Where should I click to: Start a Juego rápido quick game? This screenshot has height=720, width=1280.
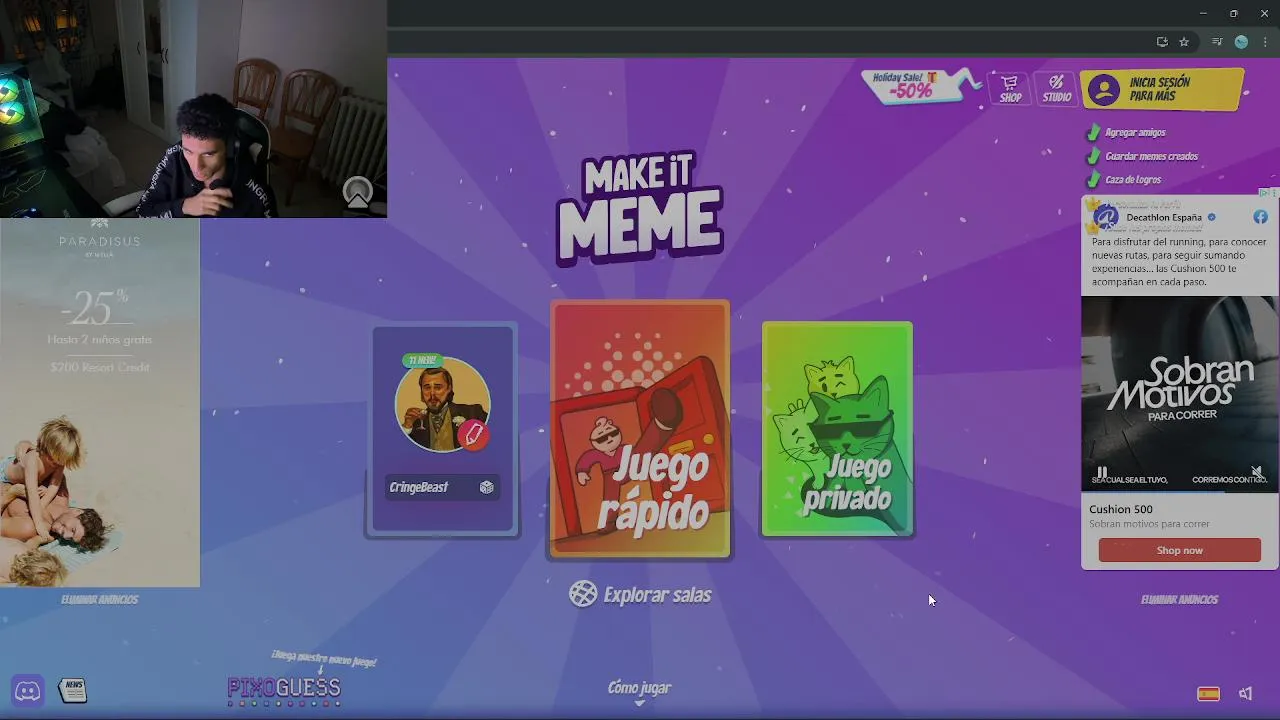[x=640, y=428]
